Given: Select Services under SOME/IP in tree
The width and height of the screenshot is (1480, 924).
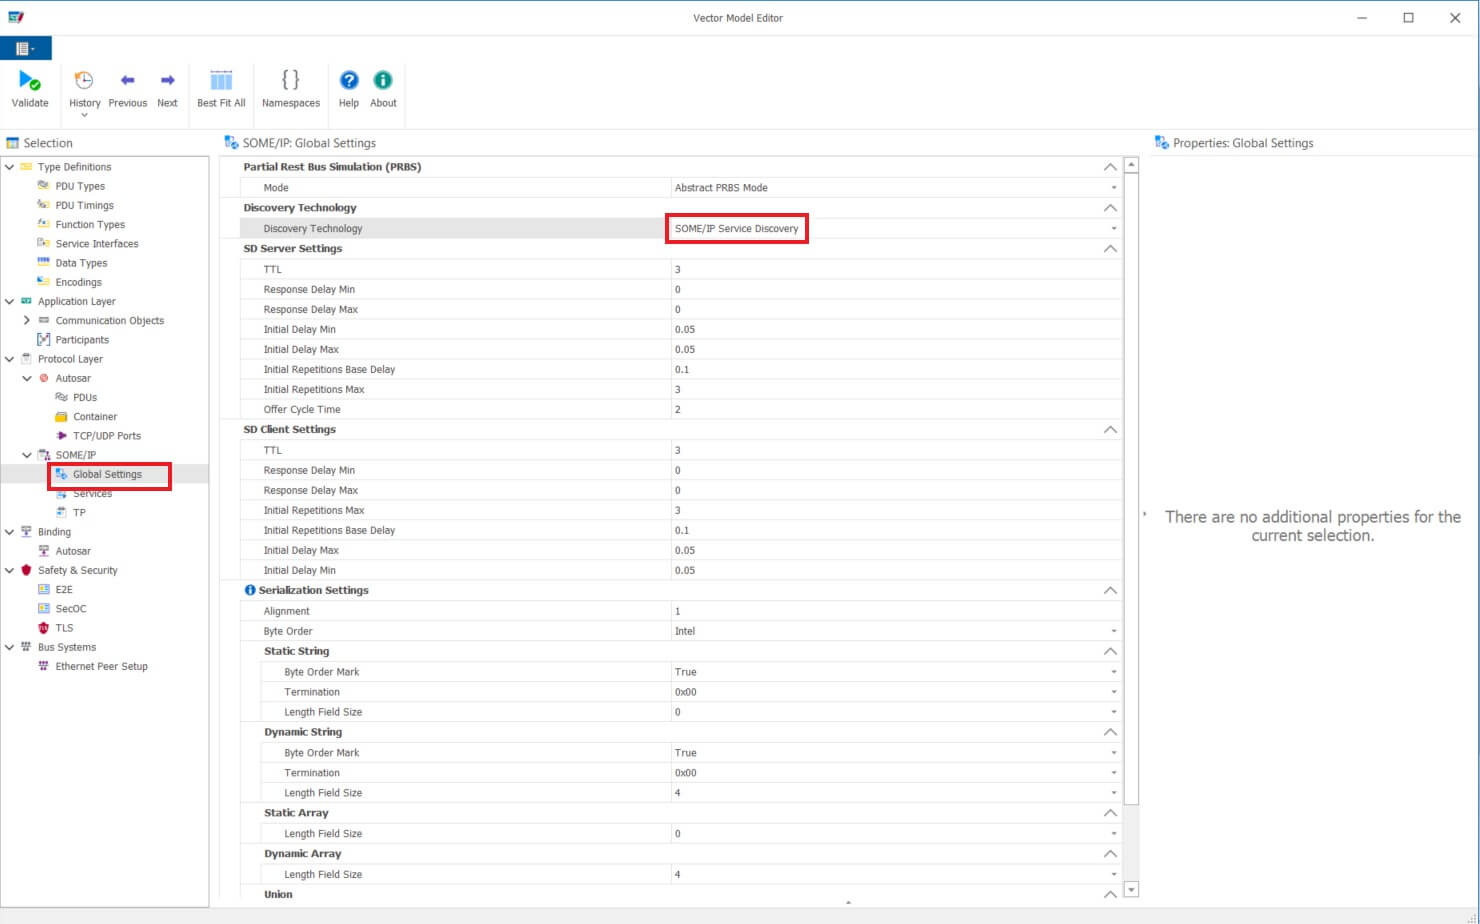Looking at the screenshot, I should pyautogui.click(x=92, y=494).
